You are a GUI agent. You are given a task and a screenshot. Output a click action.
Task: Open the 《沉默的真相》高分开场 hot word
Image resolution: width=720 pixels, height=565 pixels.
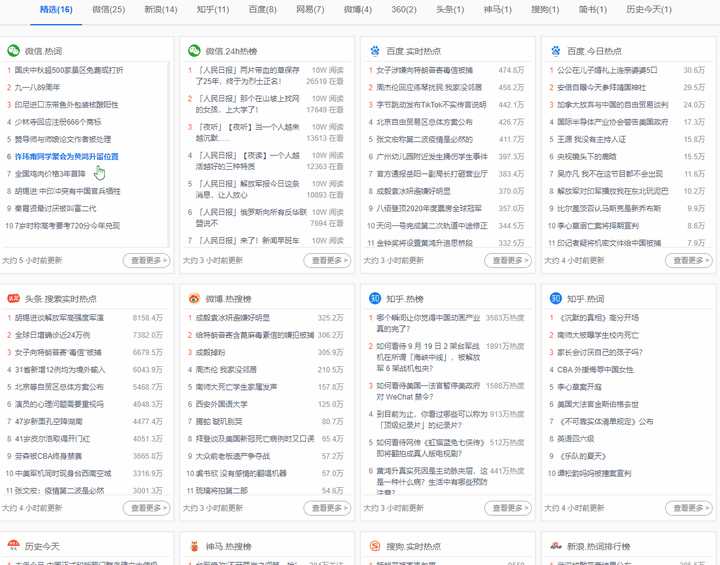[x=598, y=317]
